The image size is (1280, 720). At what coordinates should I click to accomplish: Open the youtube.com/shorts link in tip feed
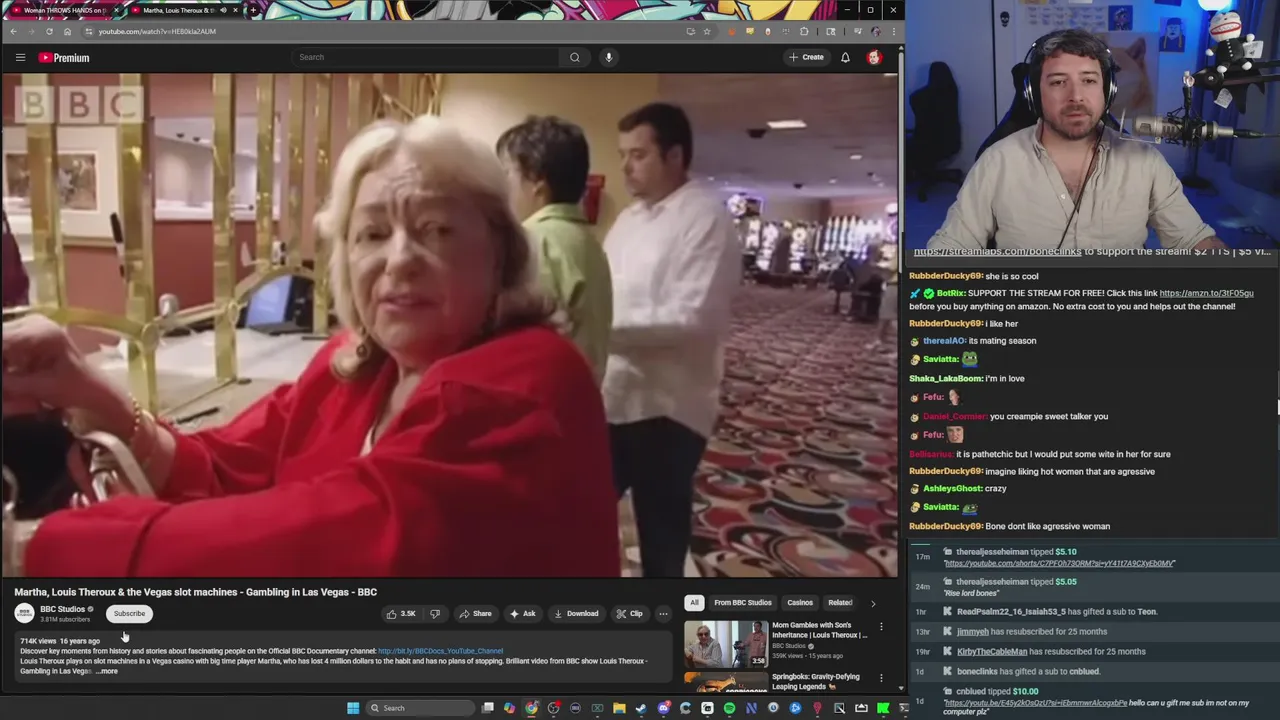click(1059, 563)
